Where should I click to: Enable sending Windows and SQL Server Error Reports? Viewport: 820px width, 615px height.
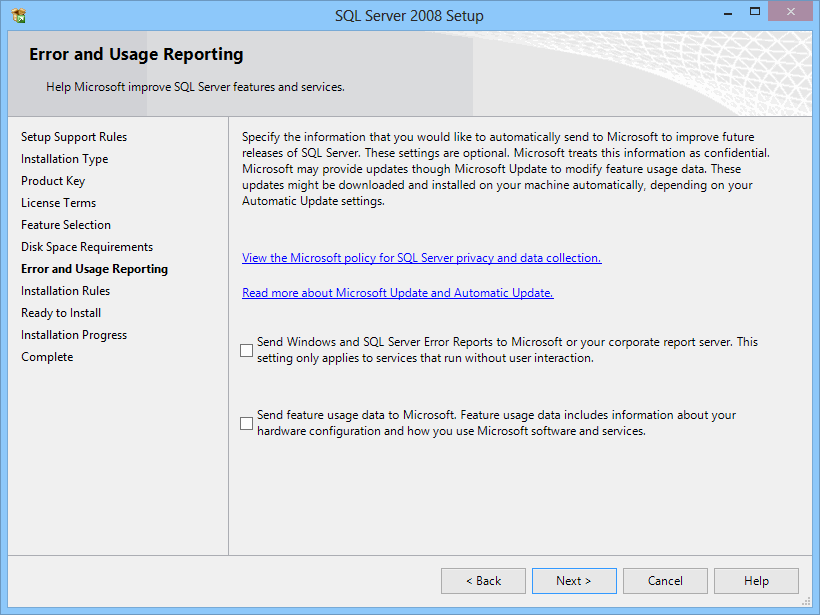click(246, 350)
